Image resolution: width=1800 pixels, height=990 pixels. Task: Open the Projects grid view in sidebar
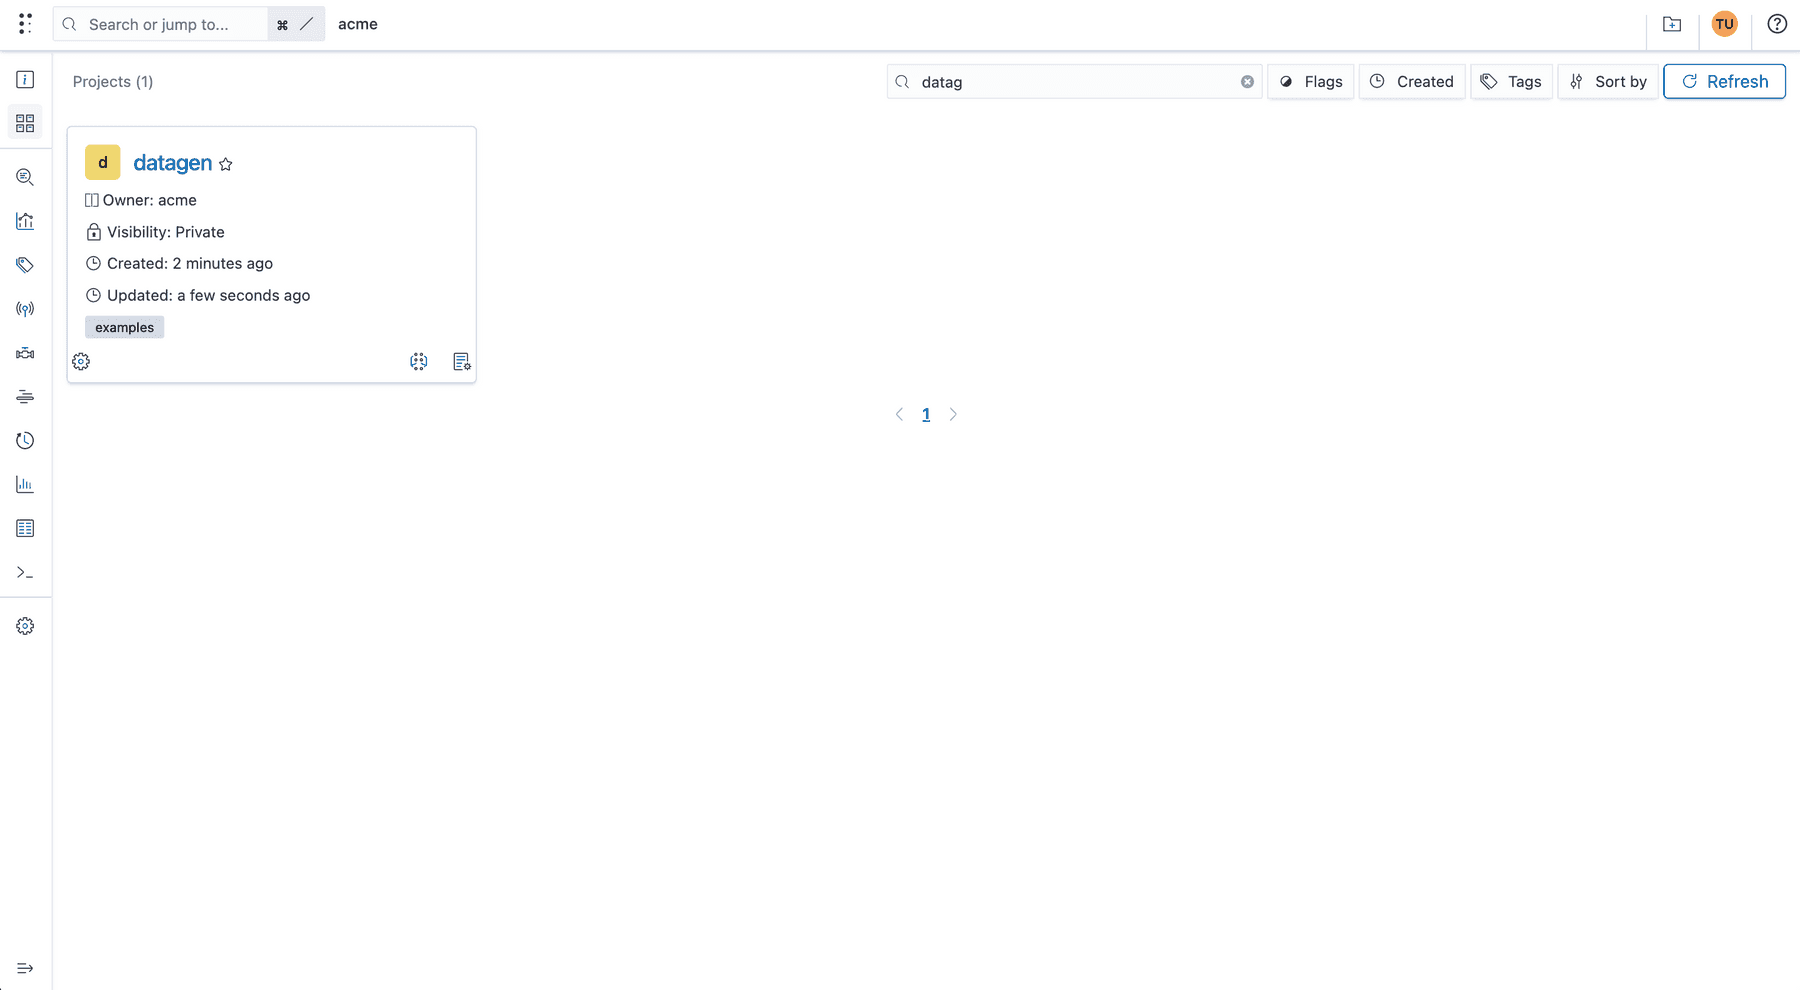[x=25, y=122]
